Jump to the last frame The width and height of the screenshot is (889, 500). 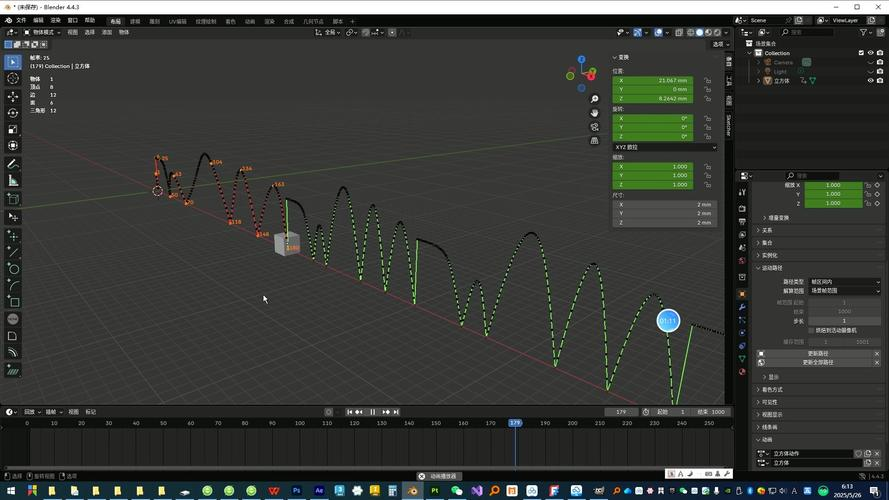pyautogui.click(x=396, y=412)
